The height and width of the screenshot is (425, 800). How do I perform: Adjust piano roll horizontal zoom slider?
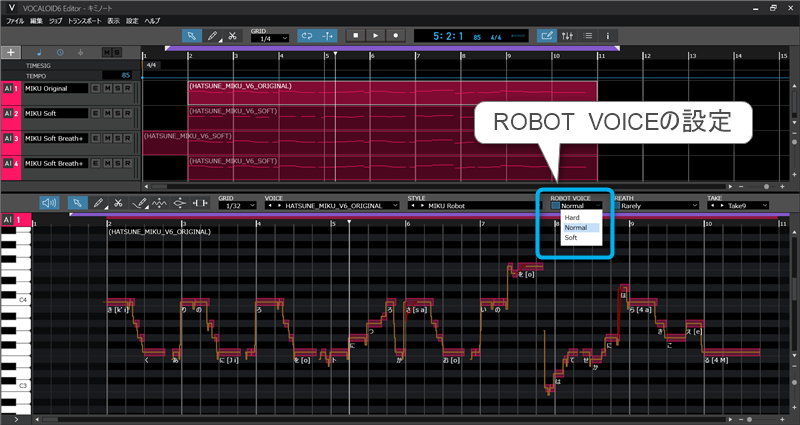[x=750, y=419]
